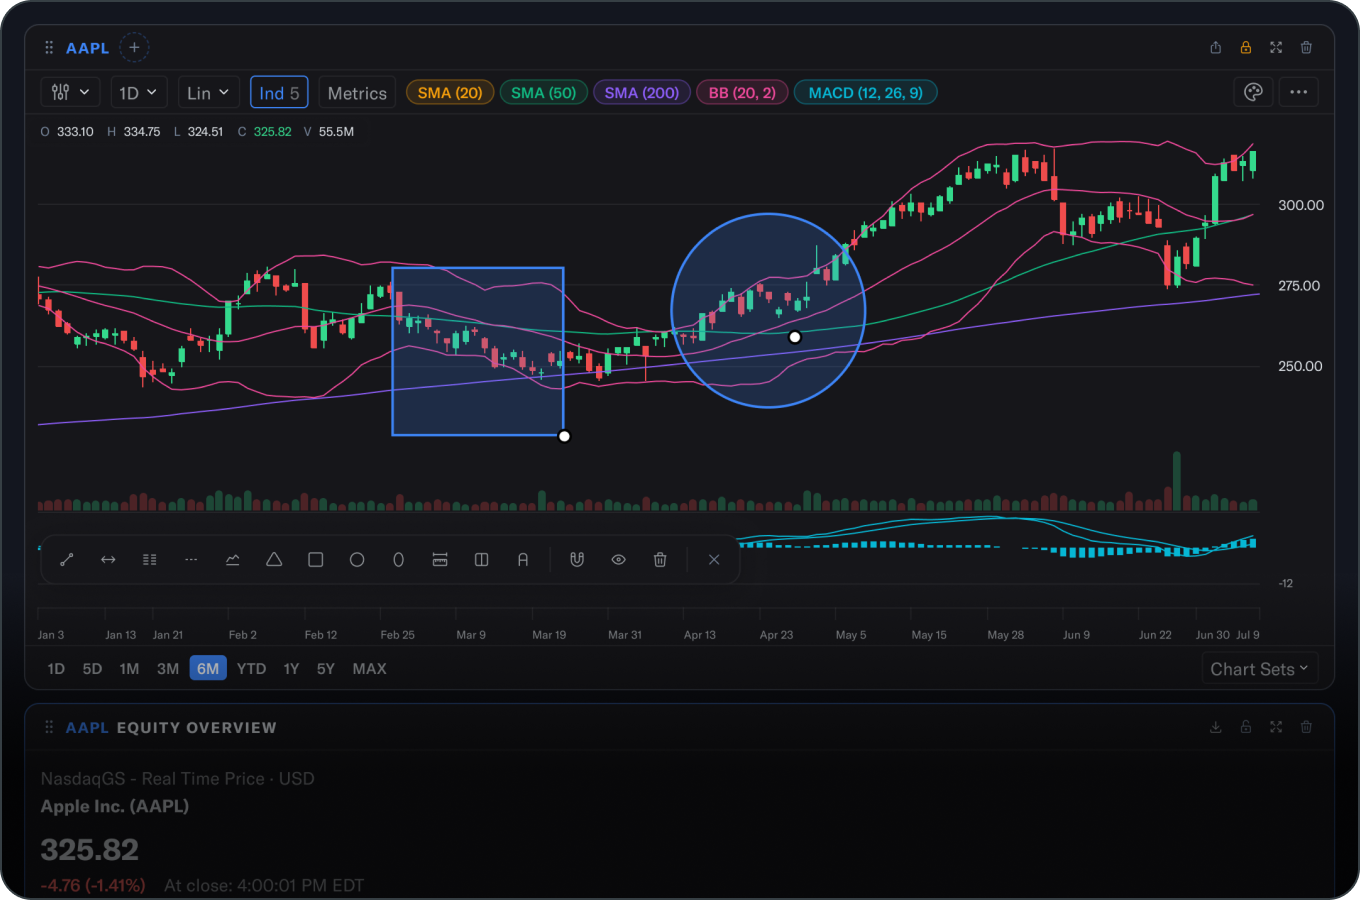Image resolution: width=1360 pixels, height=900 pixels.
Task: Download the Equity Overview data
Action: coord(1216,727)
